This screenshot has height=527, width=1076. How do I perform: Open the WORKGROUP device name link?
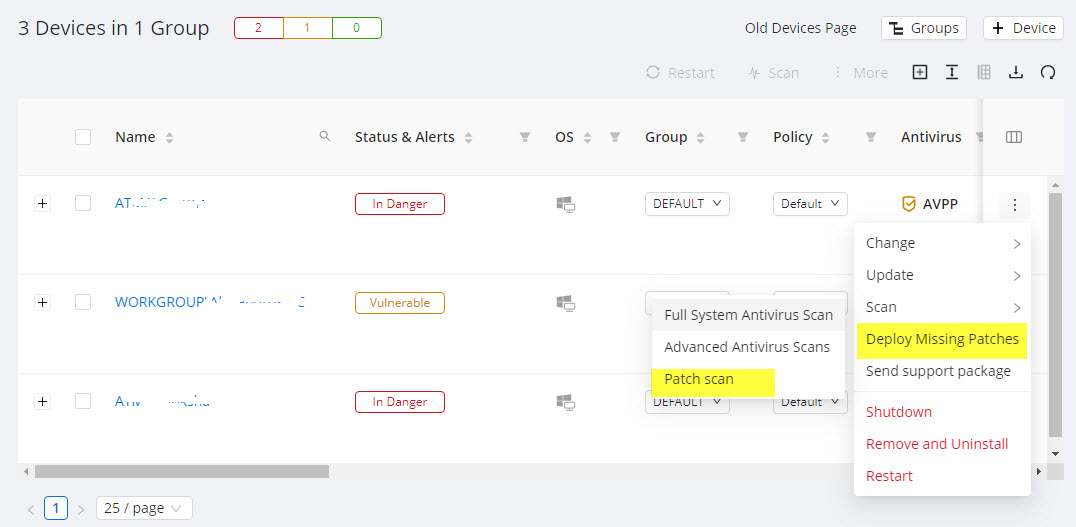(210, 302)
